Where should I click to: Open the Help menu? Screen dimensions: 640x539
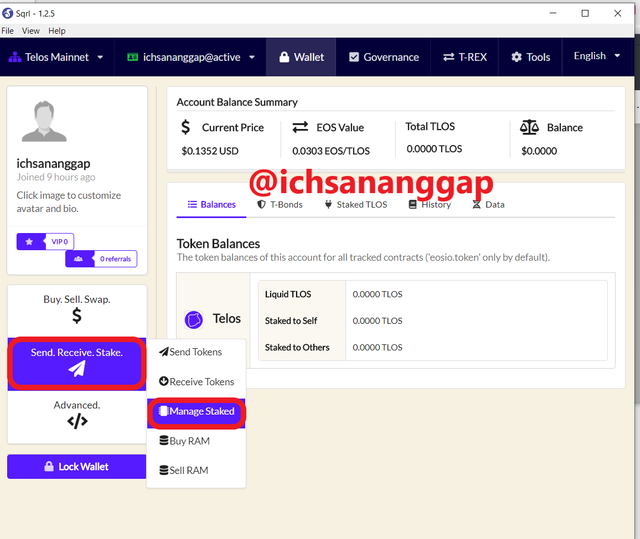tap(57, 31)
